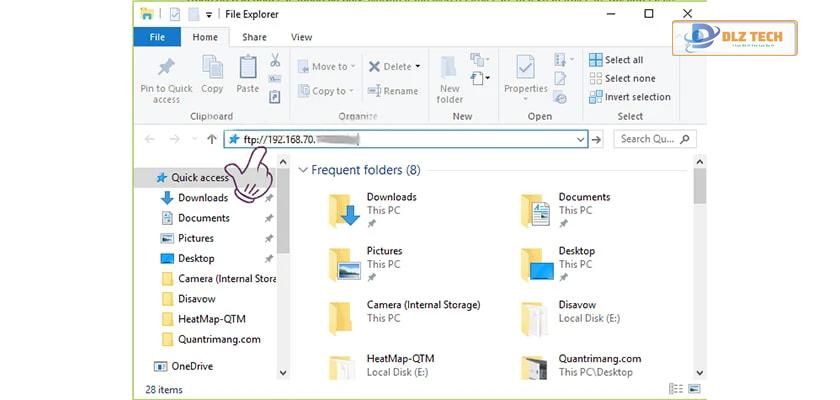Click the Select all button
Viewport: 840px width, 400px height.
[616, 60]
